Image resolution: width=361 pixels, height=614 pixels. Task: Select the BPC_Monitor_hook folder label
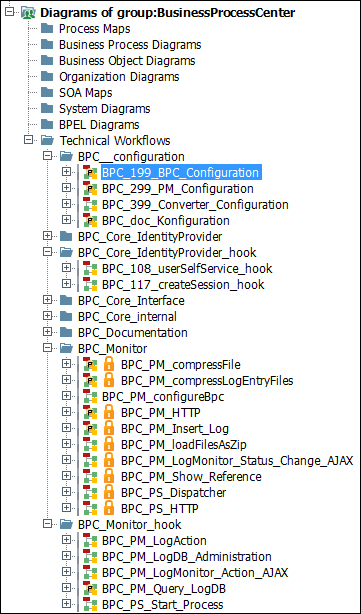129,524
